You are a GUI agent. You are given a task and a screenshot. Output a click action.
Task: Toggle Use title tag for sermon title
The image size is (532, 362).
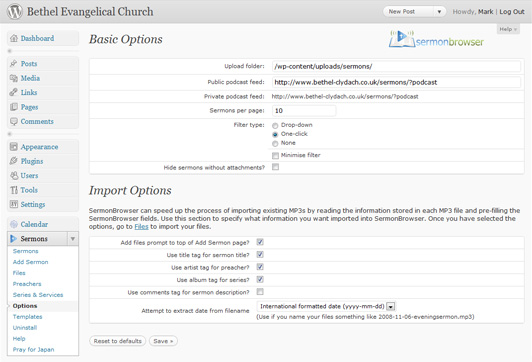tap(260, 254)
